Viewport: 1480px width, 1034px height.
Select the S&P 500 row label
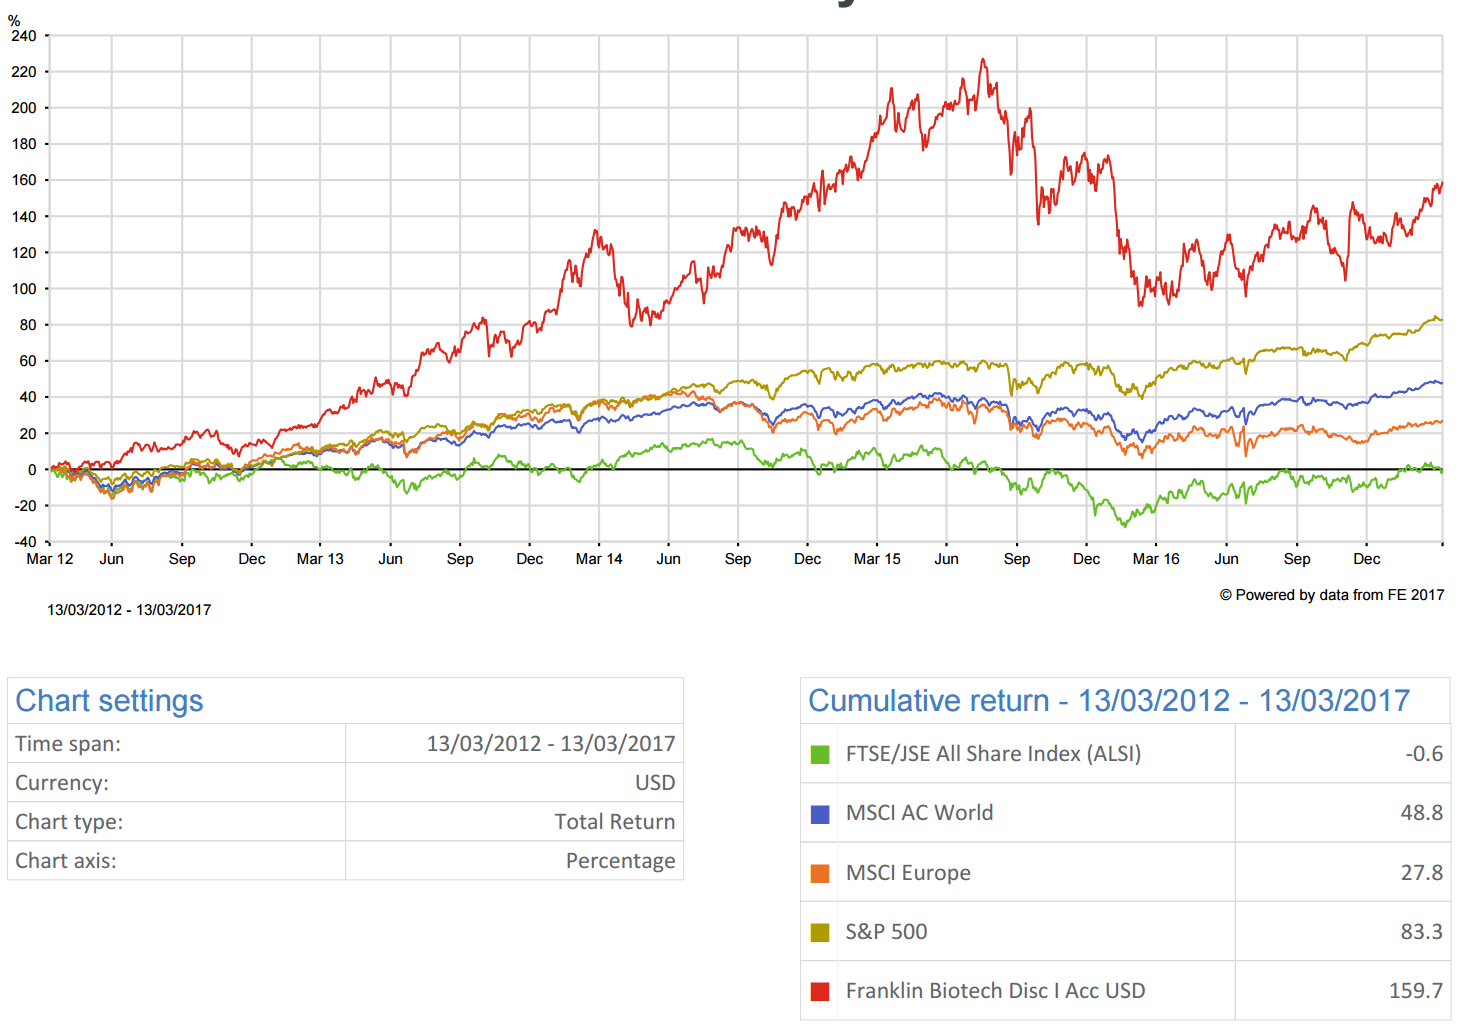(x=886, y=932)
